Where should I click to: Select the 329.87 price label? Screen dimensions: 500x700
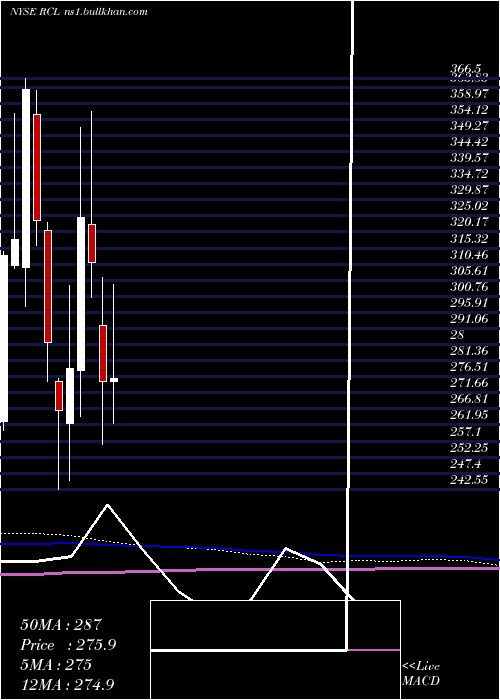pyautogui.click(x=469, y=190)
